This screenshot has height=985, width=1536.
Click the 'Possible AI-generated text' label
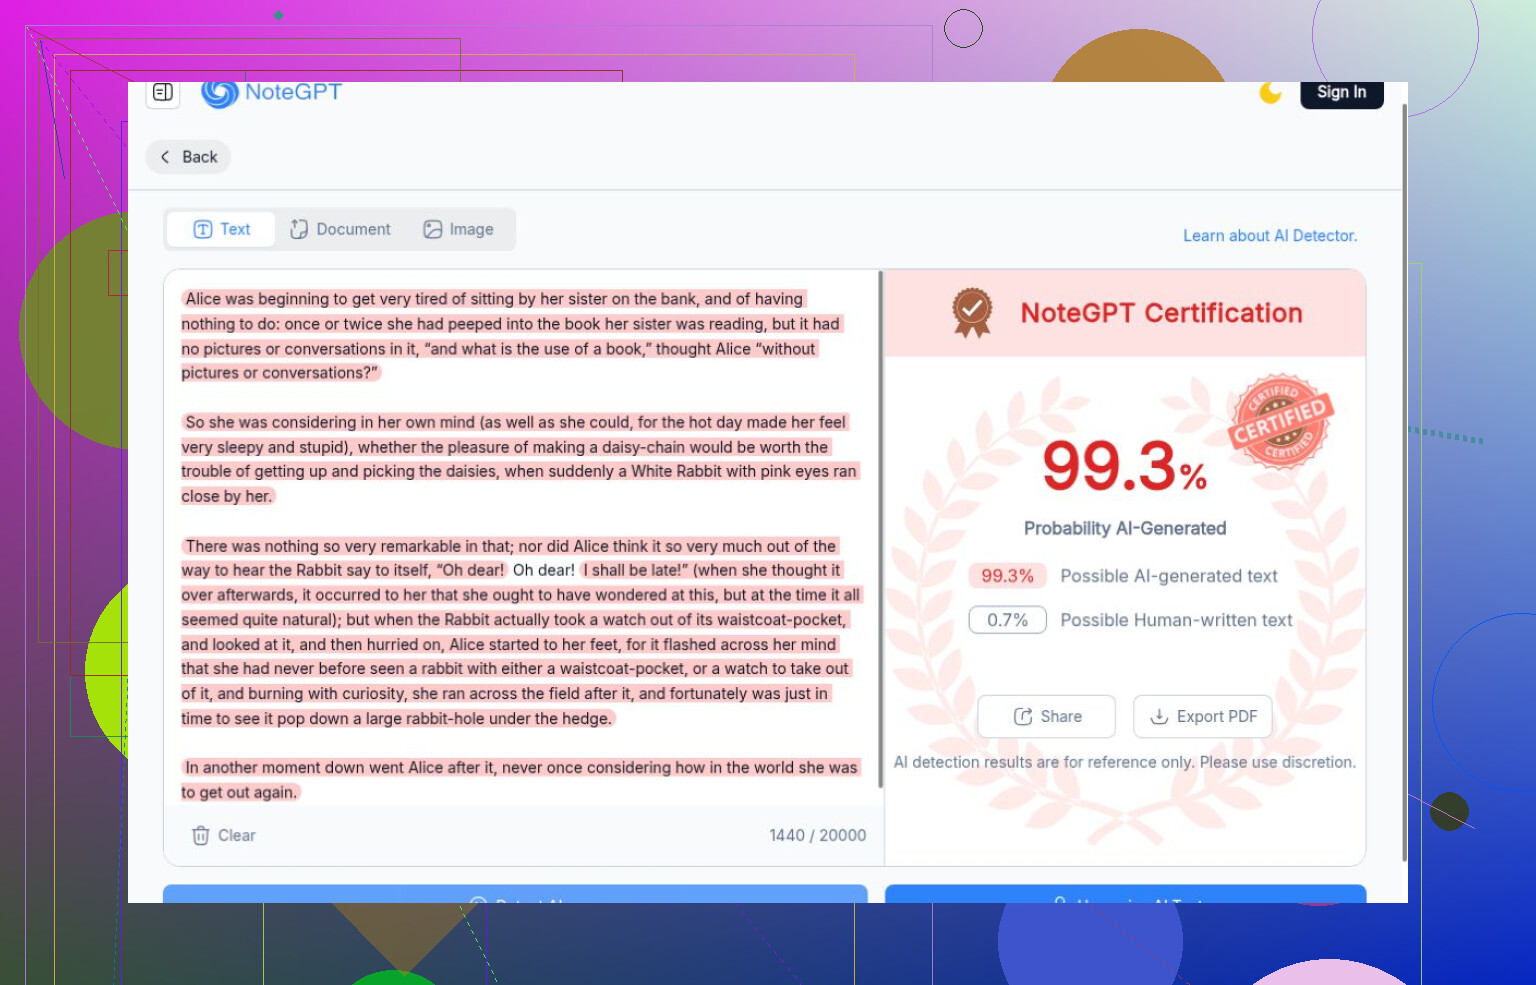pyautogui.click(x=1169, y=576)
